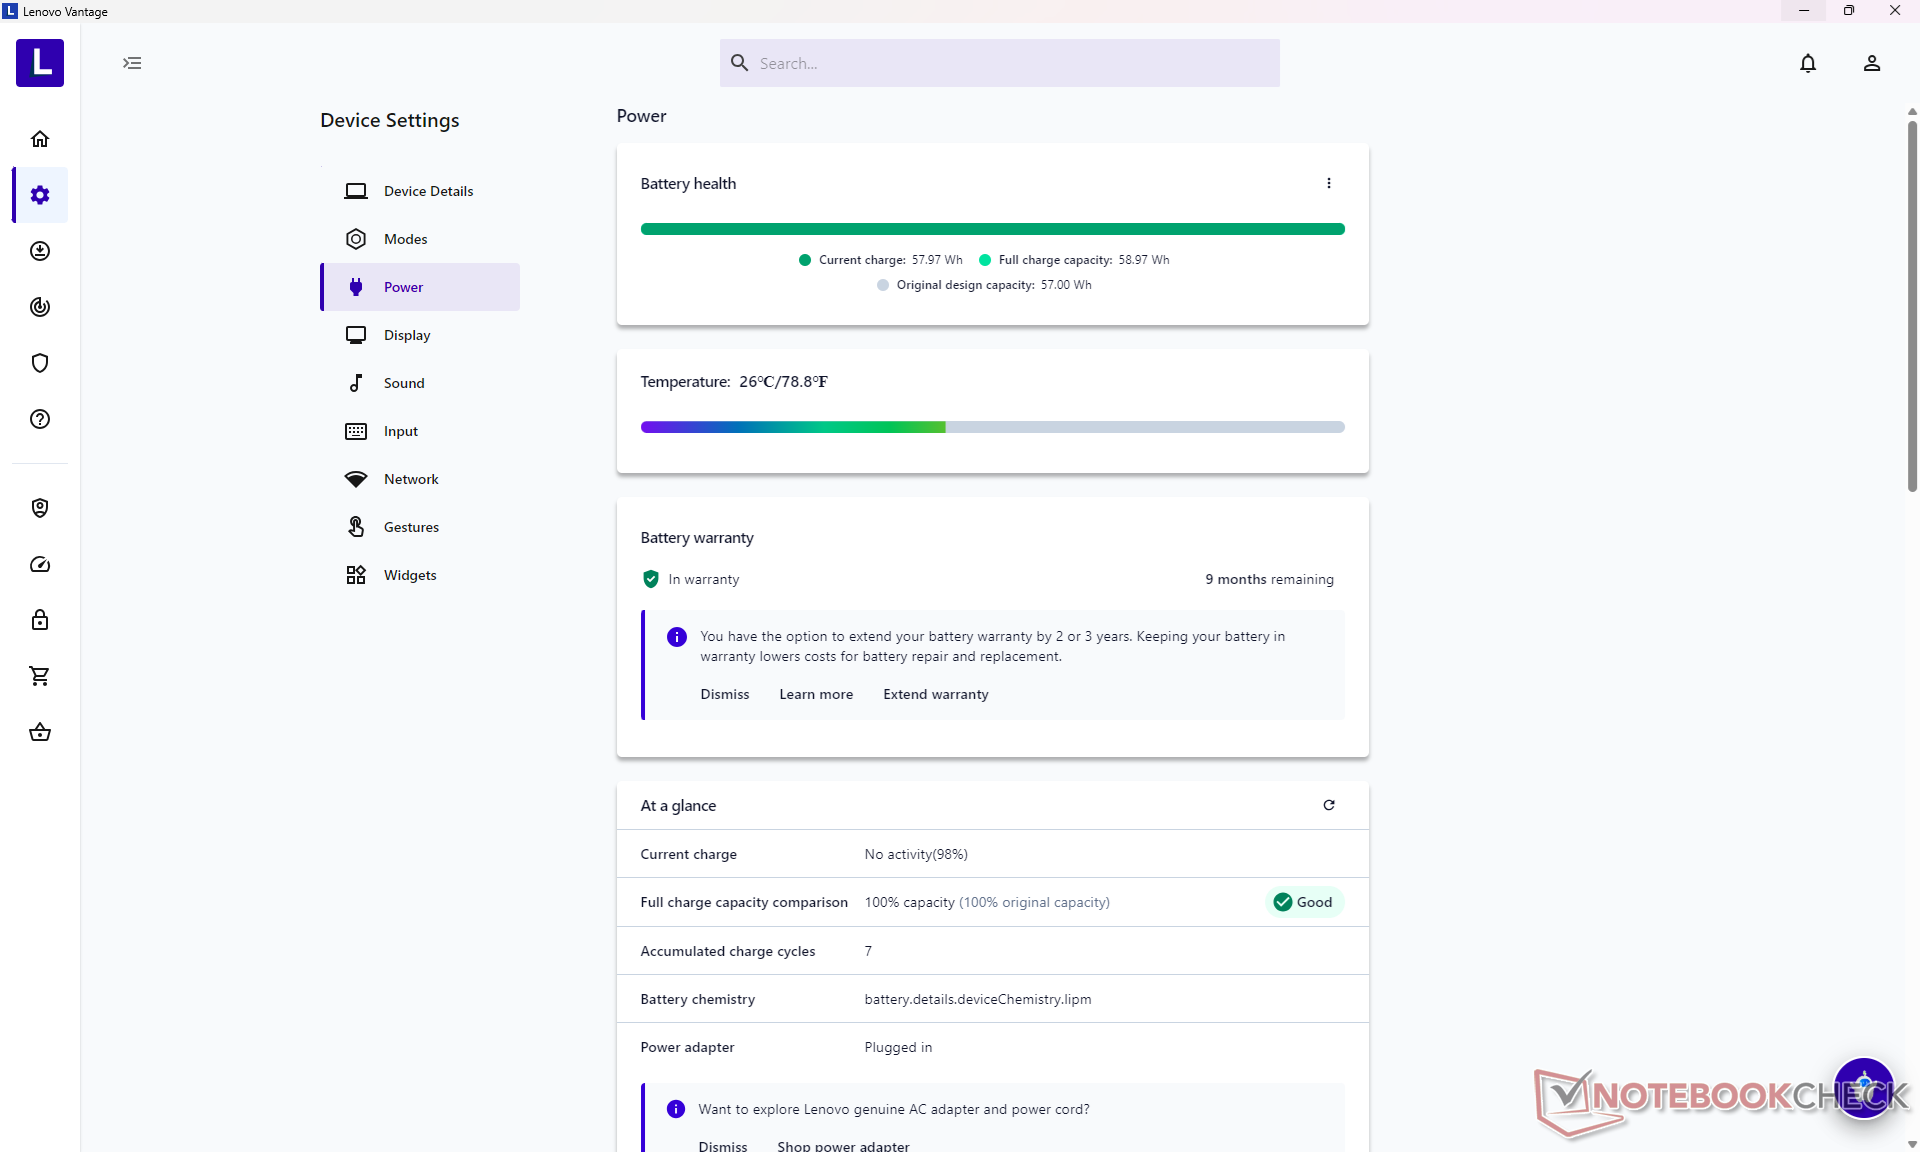Click the system update download icon
The height and width of the screenshot is (1152, 1920).
[40, 251]
